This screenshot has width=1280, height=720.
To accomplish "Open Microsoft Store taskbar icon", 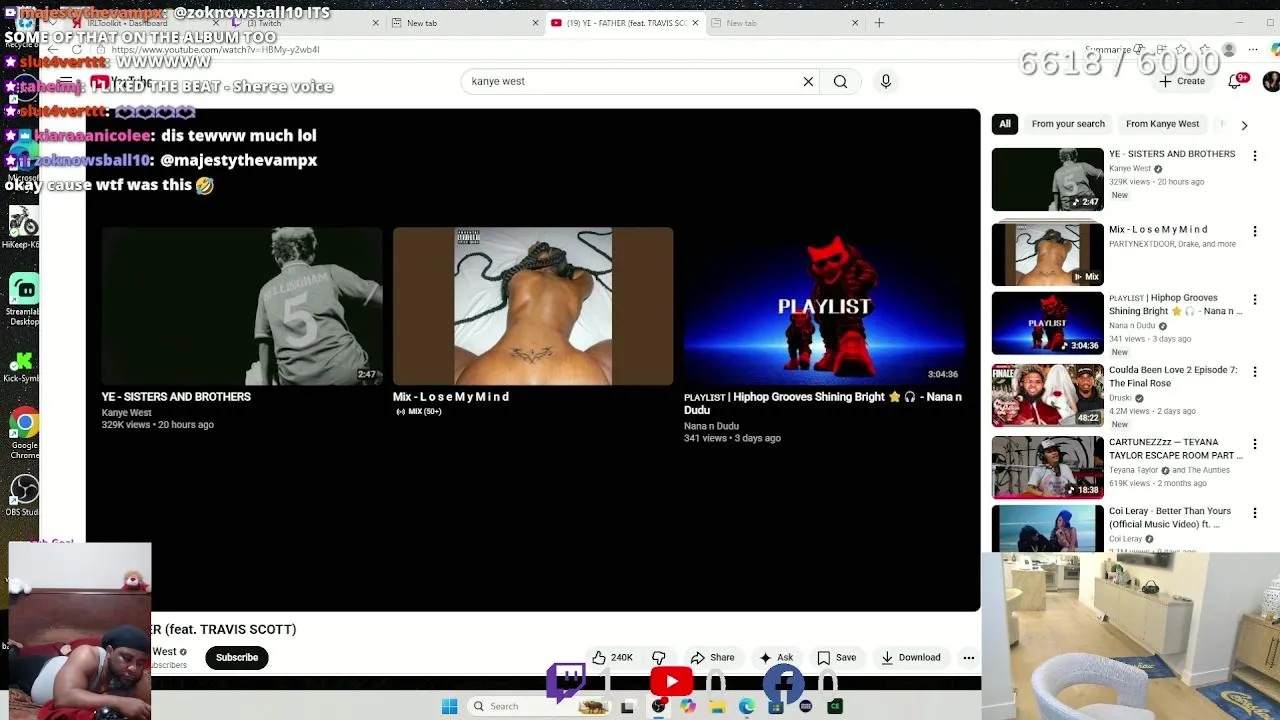I will coord(776,707).
